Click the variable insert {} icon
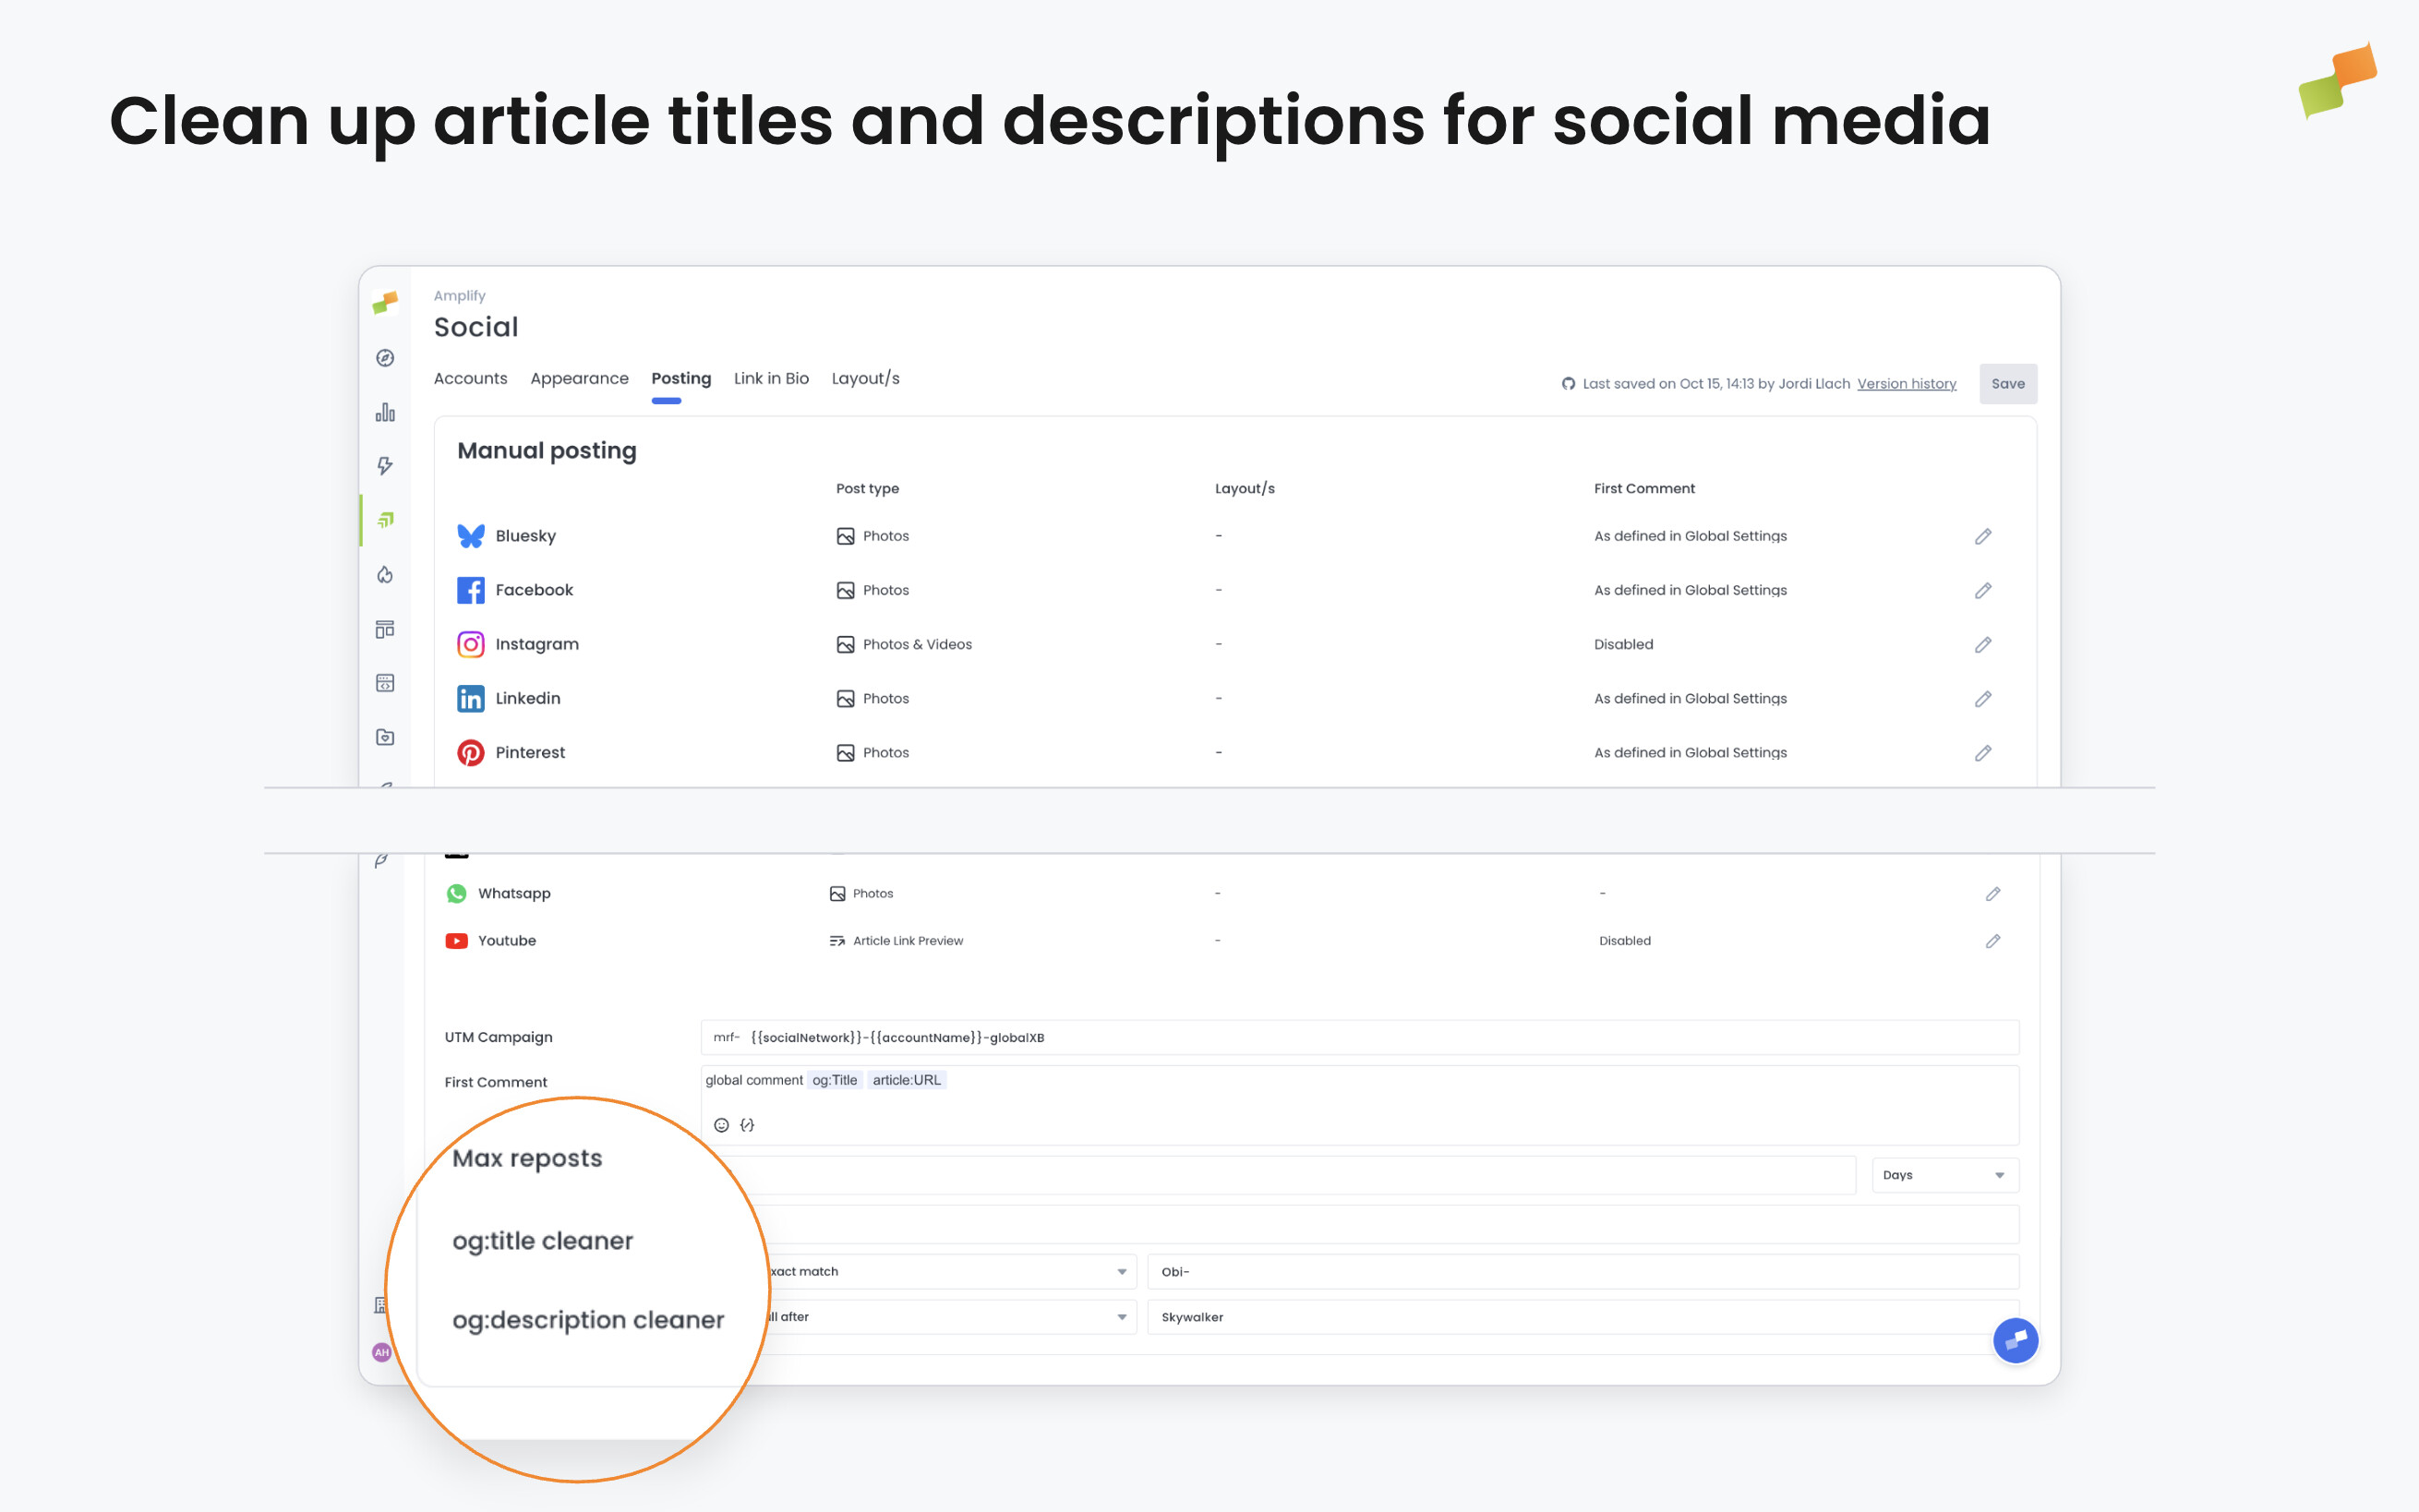This screenshot has width=2419, height=1512. (x=746, y=1124)
